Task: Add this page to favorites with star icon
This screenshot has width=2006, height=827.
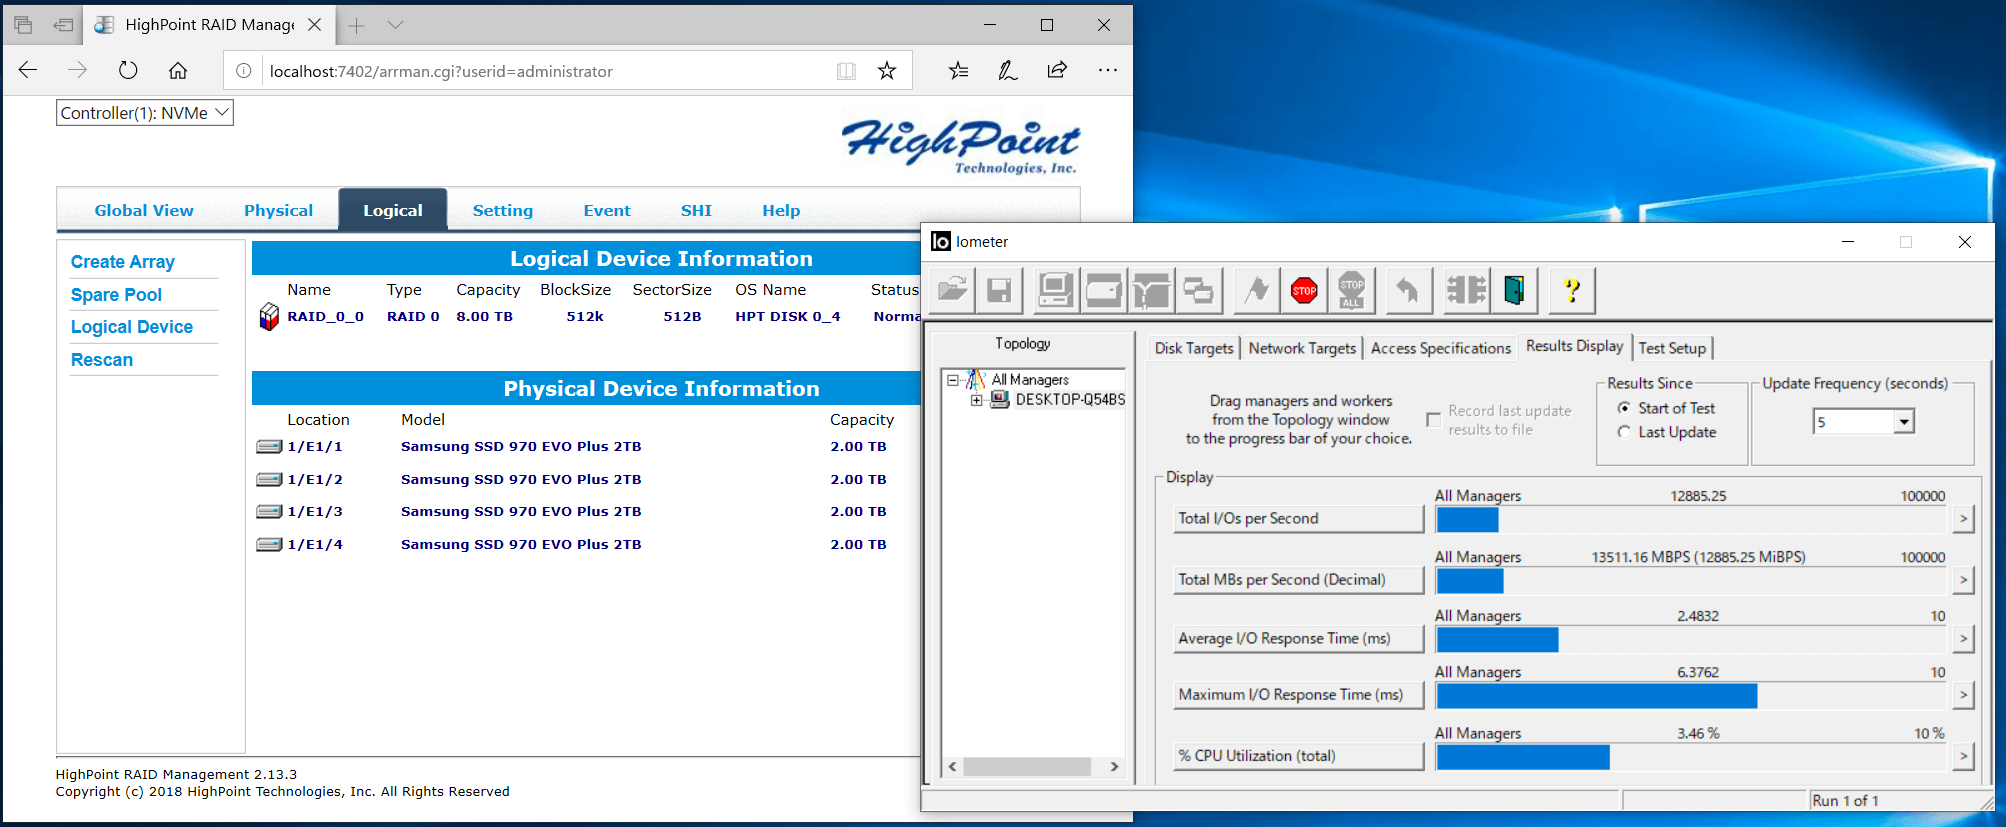Action: pos(887,70)
